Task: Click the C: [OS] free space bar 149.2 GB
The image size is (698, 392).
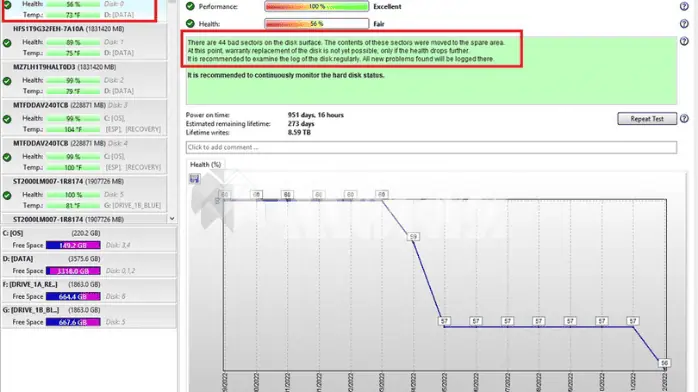Action: (x=73, y=245)
